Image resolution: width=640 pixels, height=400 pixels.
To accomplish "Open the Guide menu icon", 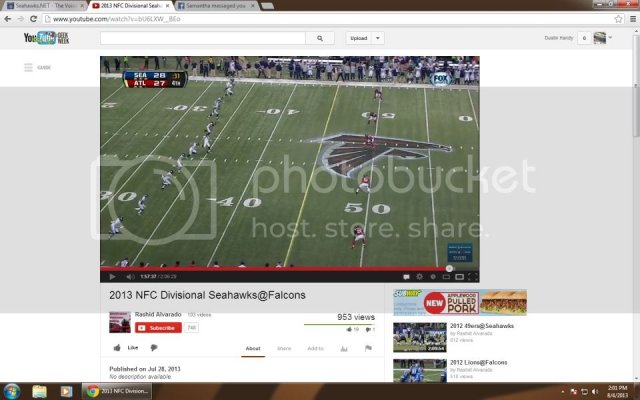I will pos(28,67).
